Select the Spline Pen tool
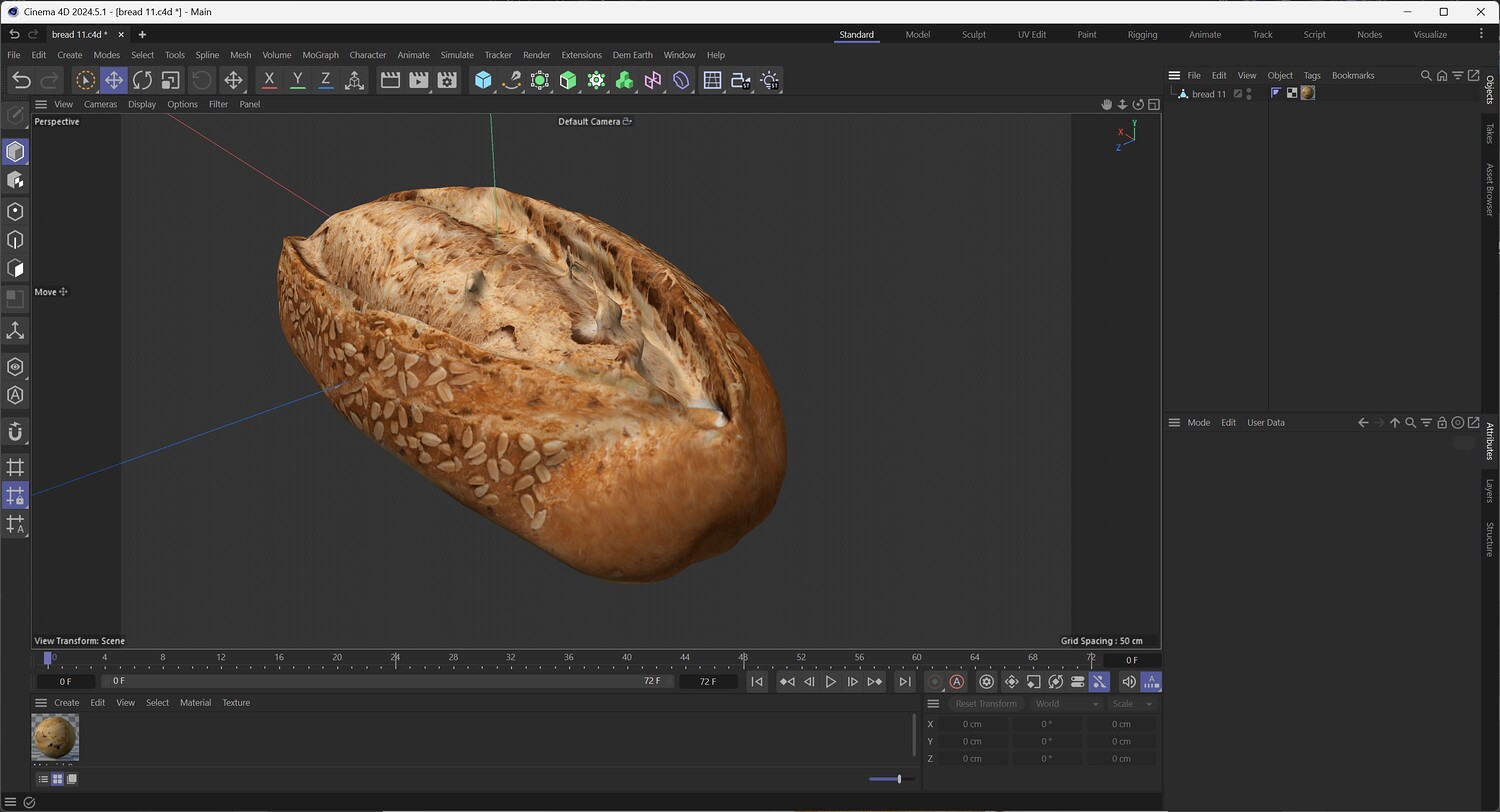Viewport: 1500px width, 812px height. [511, 80]
